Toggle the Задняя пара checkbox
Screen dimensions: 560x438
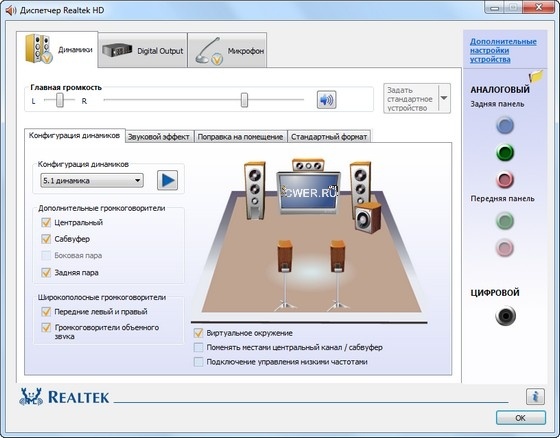pos(46,273)
